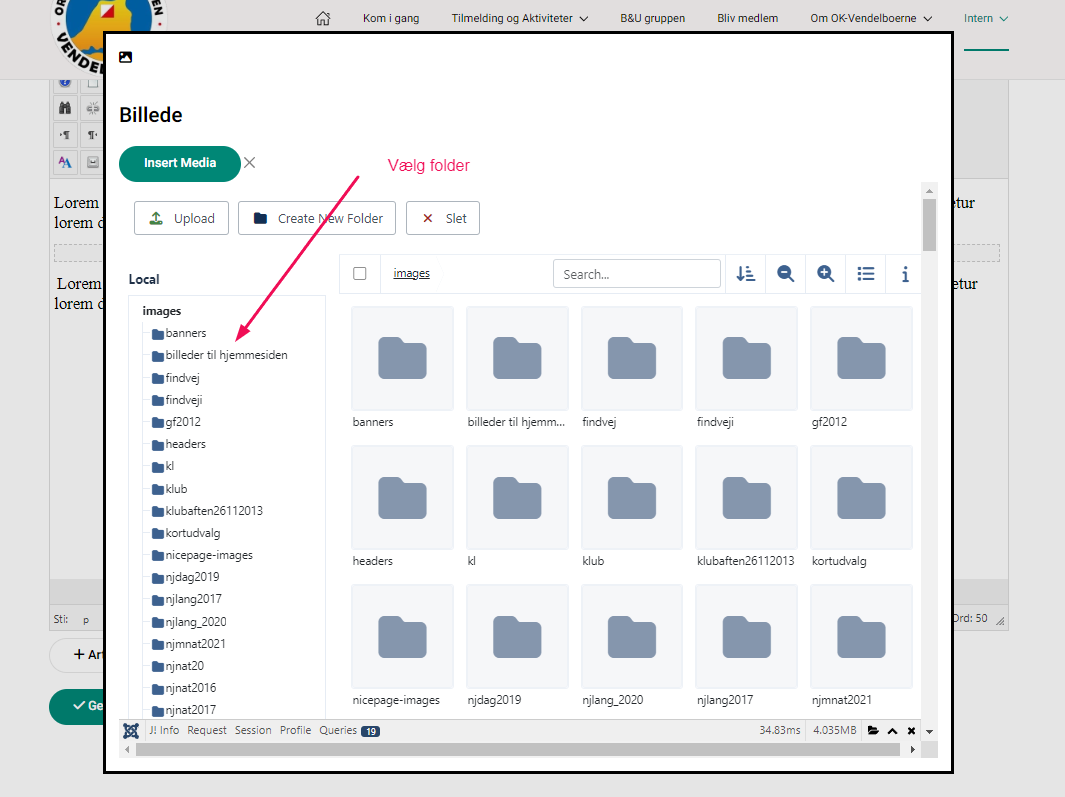The image size is (1065, 797).
Task: Click the zoom in magnifier icon
Action: (825, 274)
